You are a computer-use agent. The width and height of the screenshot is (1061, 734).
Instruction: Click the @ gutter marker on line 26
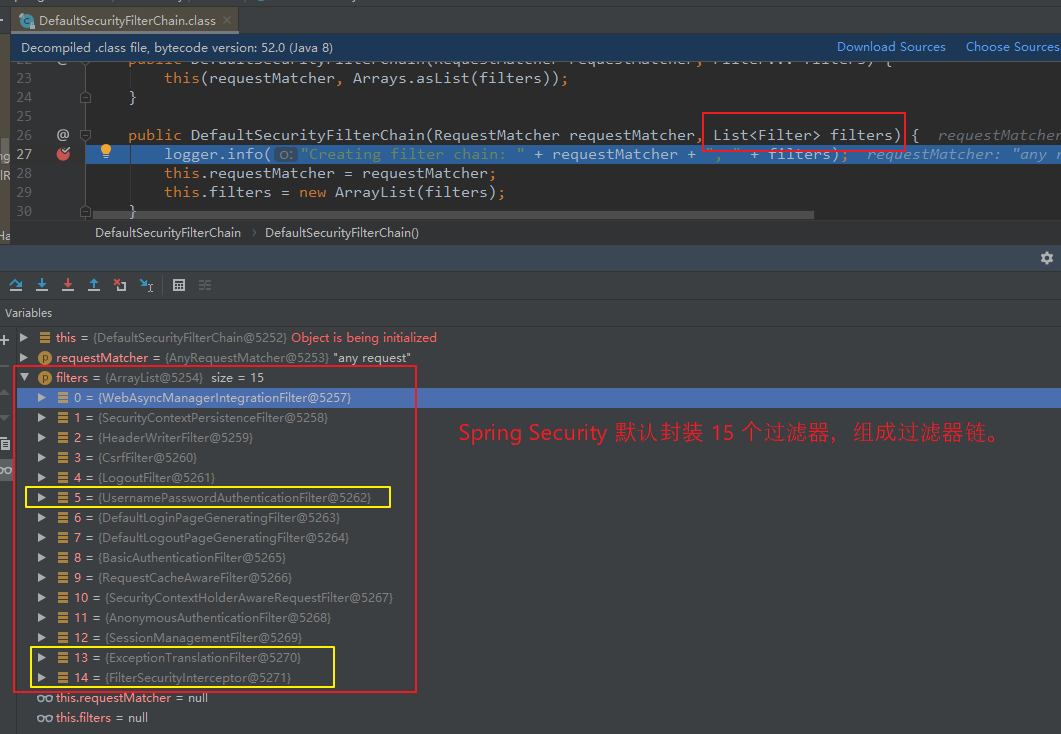63,135
